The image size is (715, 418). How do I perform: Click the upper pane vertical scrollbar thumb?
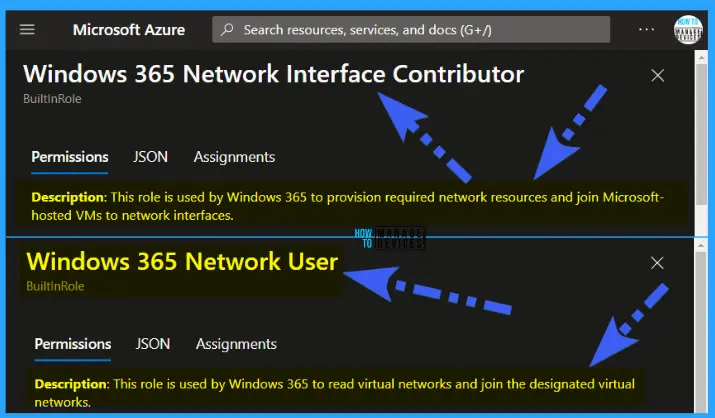(x=701, y=134)
